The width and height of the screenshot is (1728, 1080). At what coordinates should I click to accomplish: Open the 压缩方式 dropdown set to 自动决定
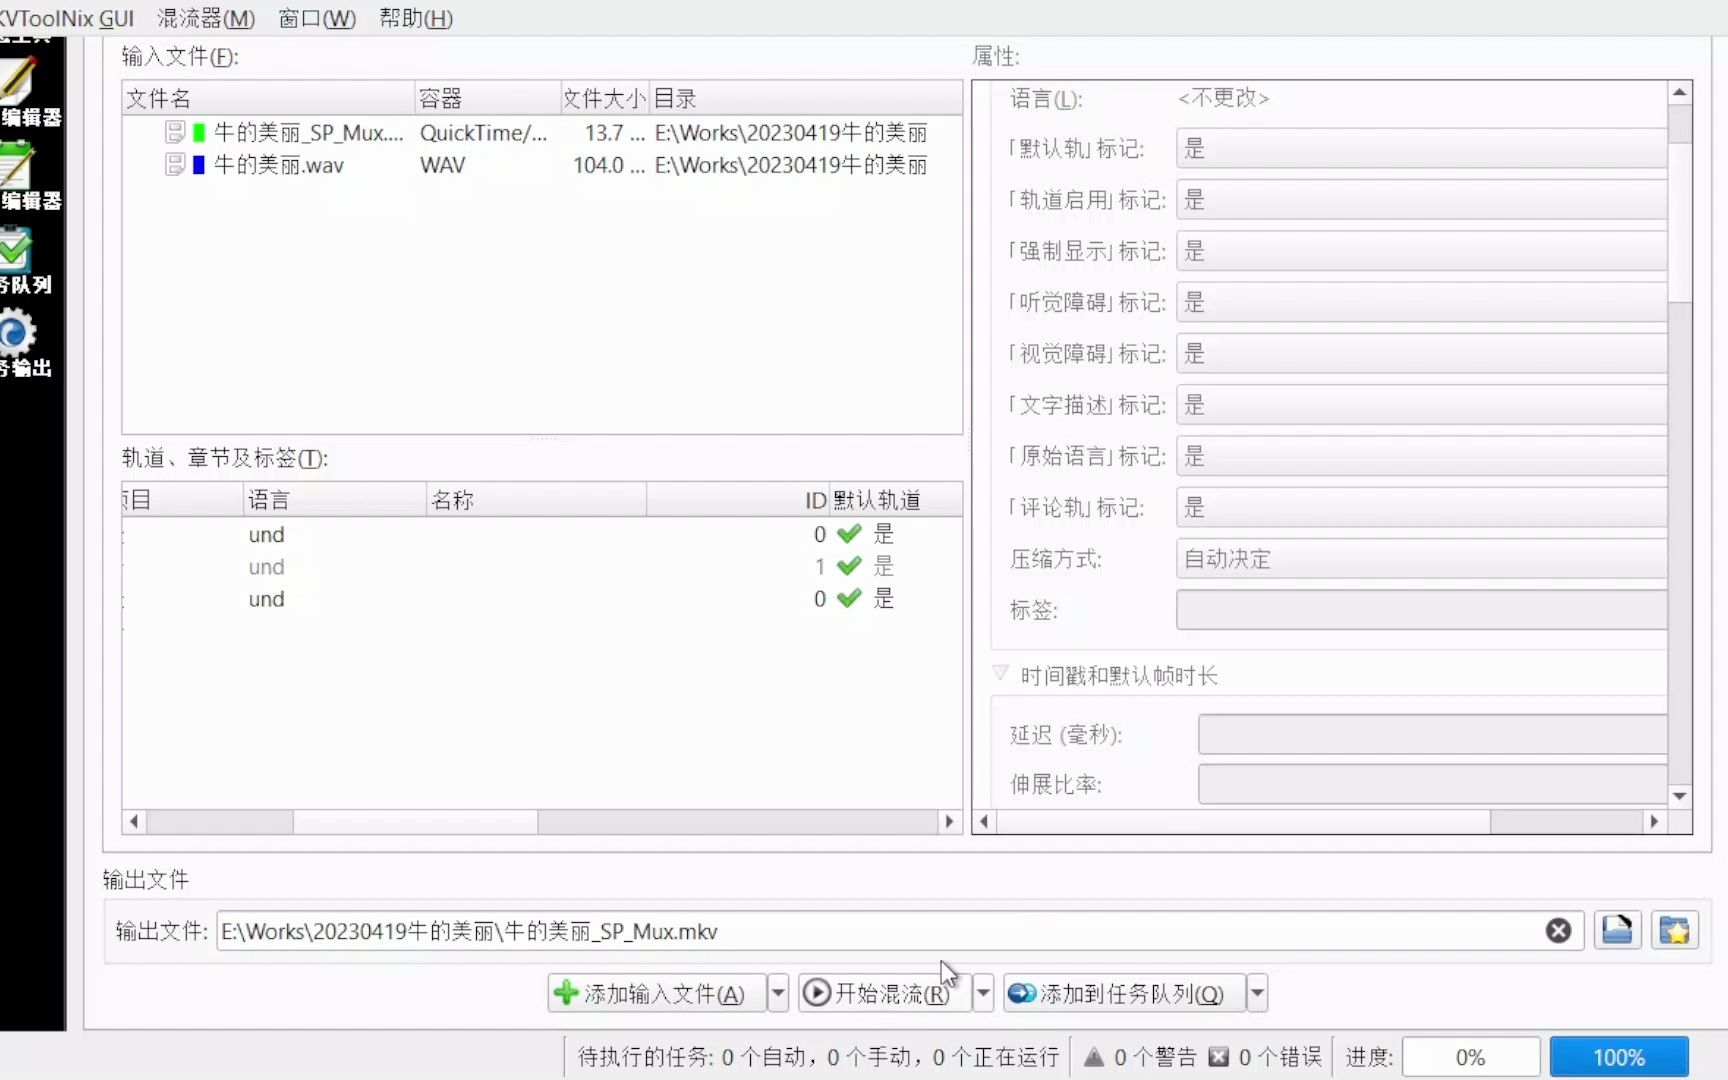[1421, 559]
